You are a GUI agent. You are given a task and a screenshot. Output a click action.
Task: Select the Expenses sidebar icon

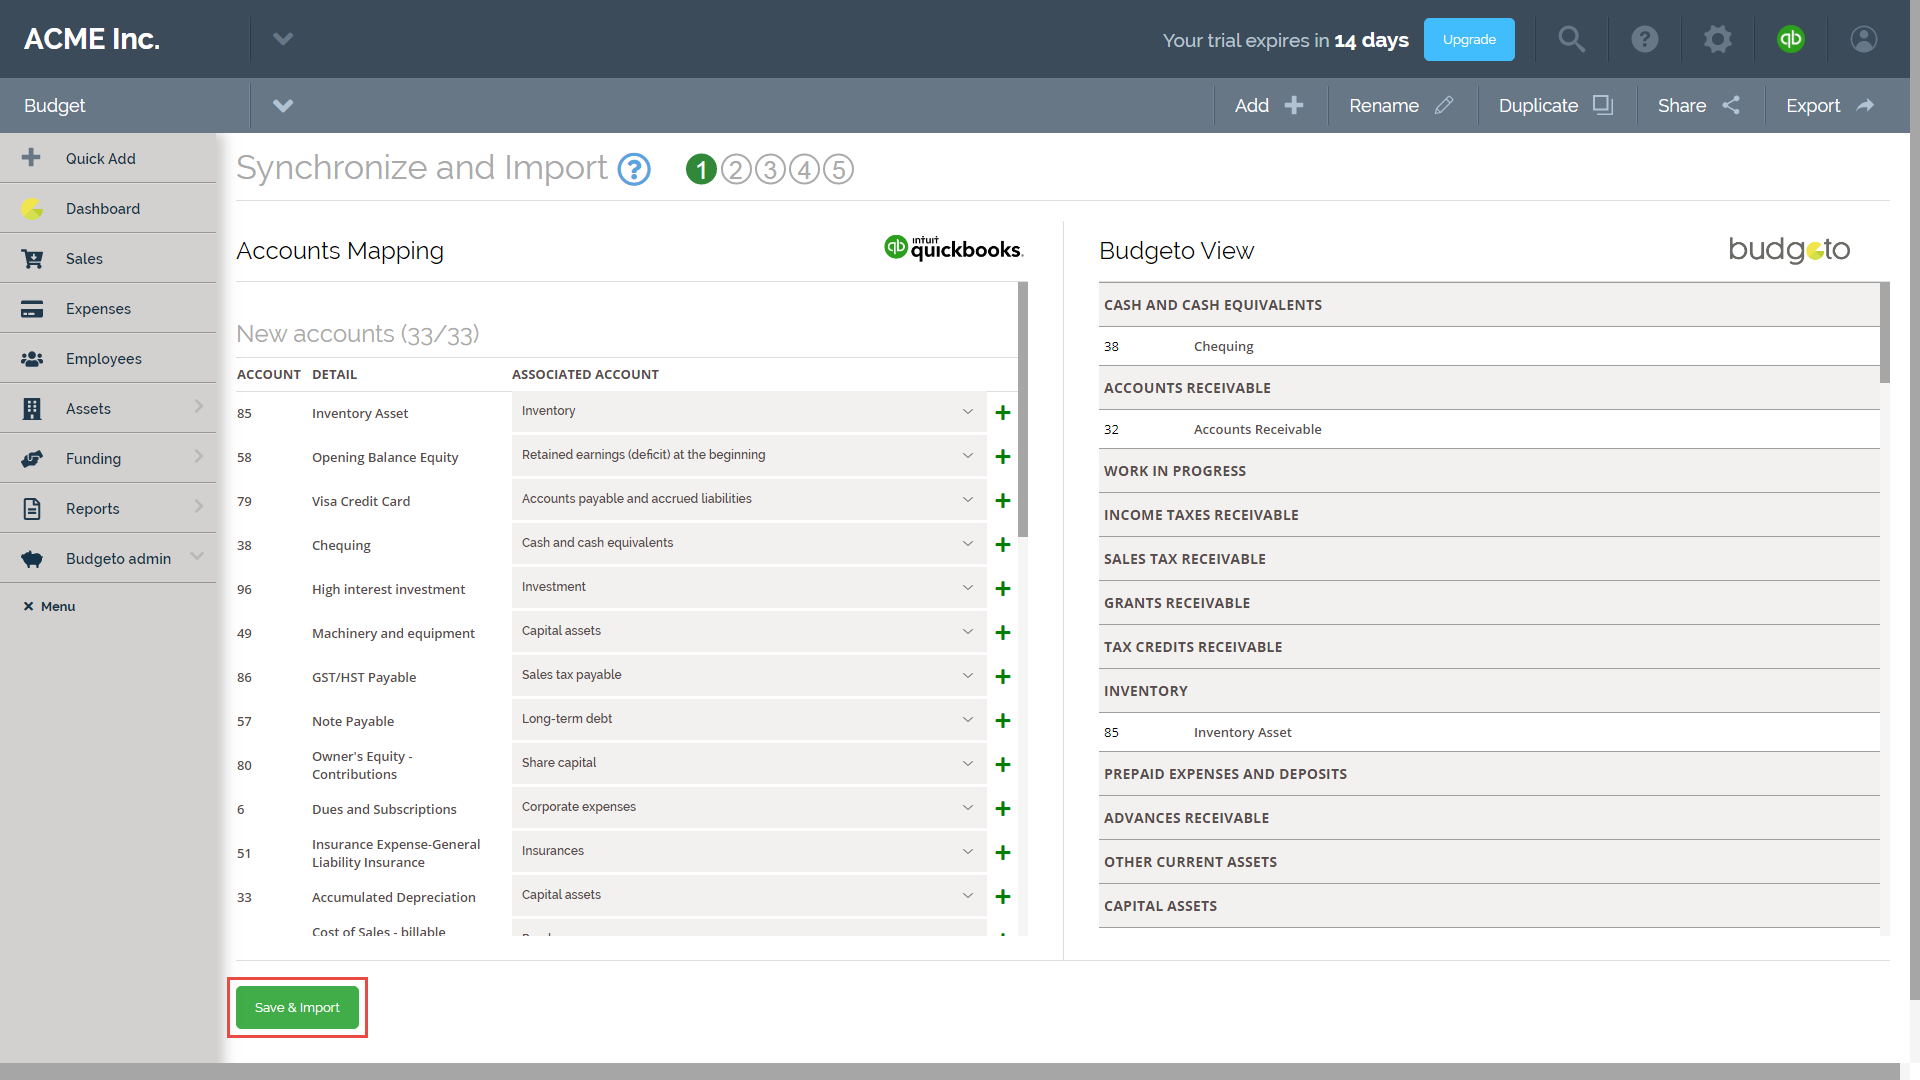point(33,308)
